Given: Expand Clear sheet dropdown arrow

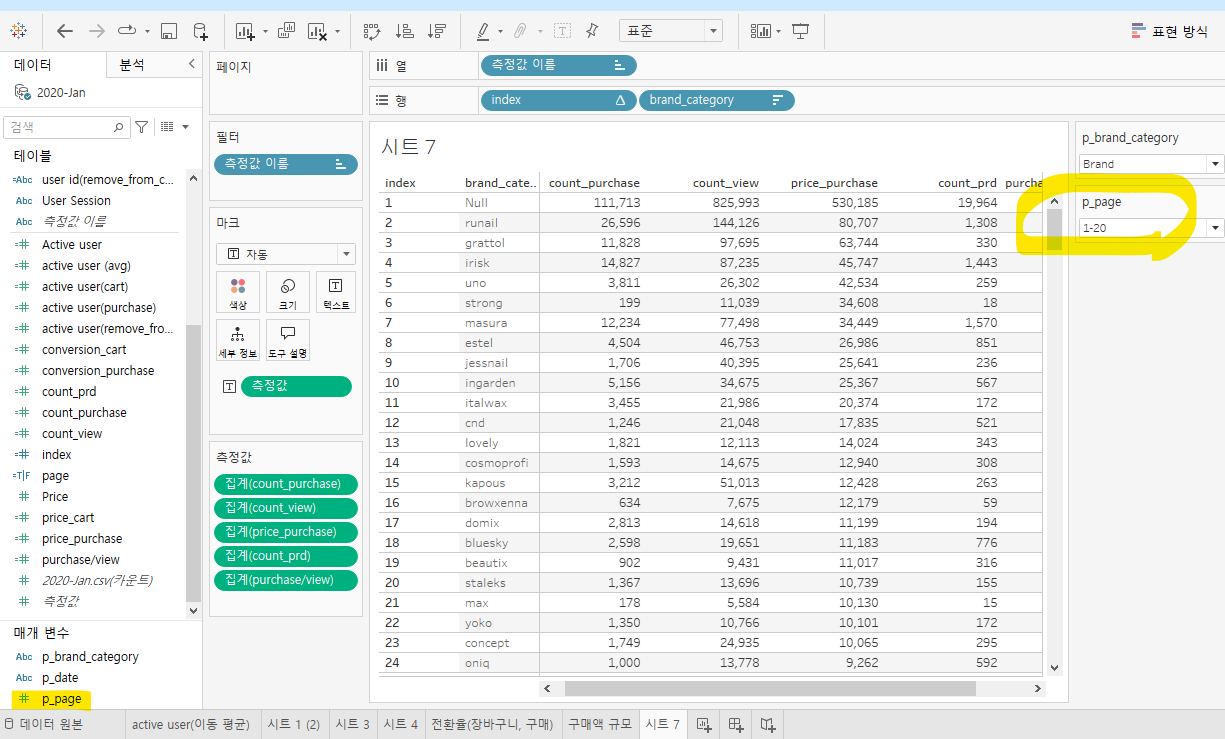Looking at the screenshot, I should 338,32.
